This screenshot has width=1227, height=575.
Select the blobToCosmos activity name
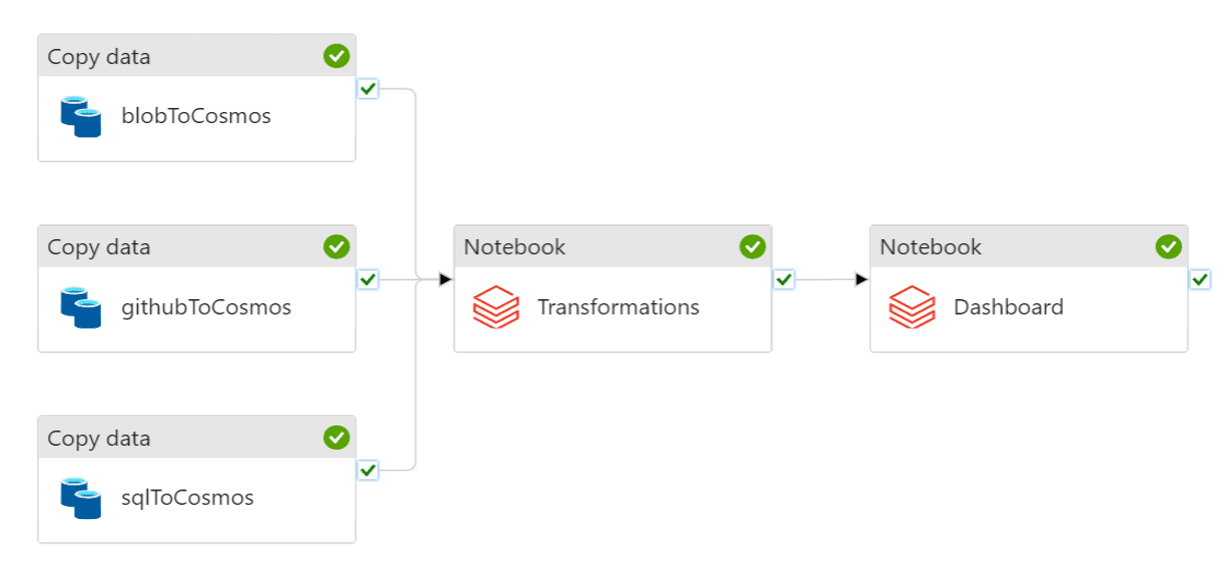(196, 116)
